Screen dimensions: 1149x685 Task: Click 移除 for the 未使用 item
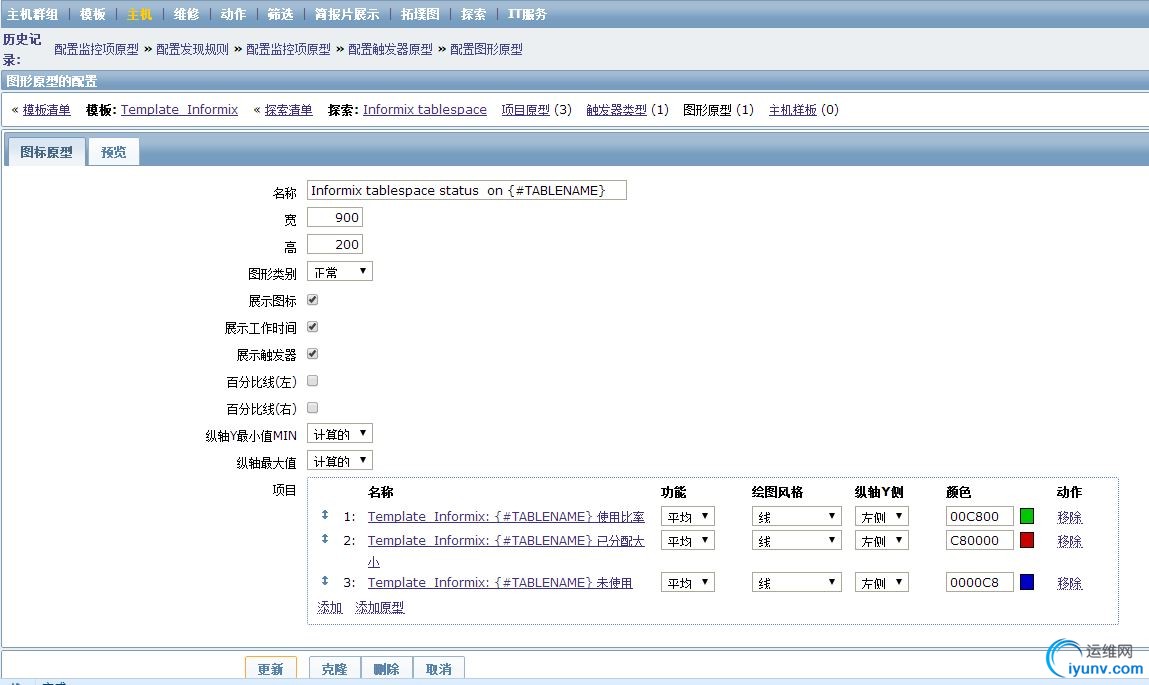pos(1069,583)
